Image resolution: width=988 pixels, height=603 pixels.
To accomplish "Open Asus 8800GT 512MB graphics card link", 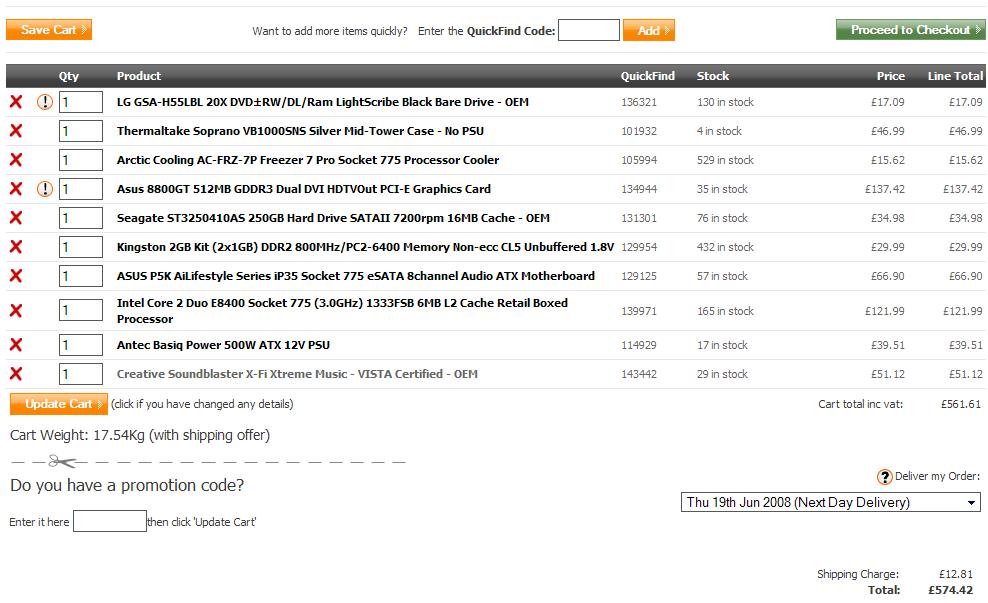I will pos(304,189).
